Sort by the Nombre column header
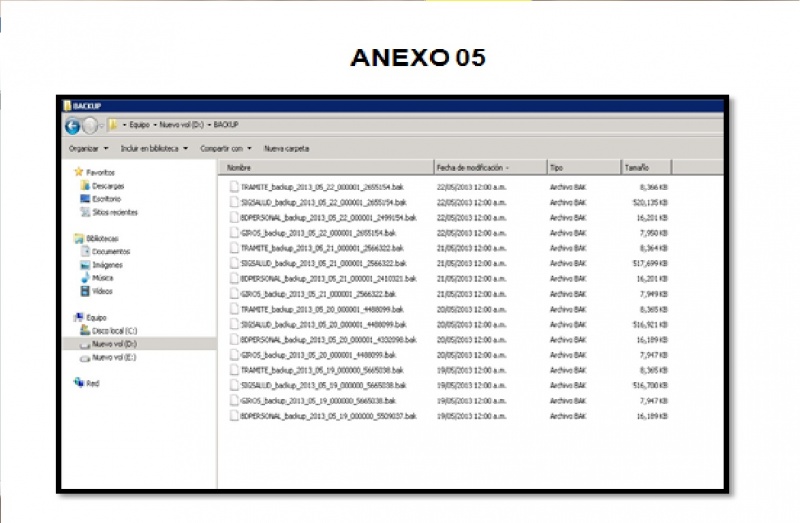This screenshot has width=800, height=523. [240, 168]
